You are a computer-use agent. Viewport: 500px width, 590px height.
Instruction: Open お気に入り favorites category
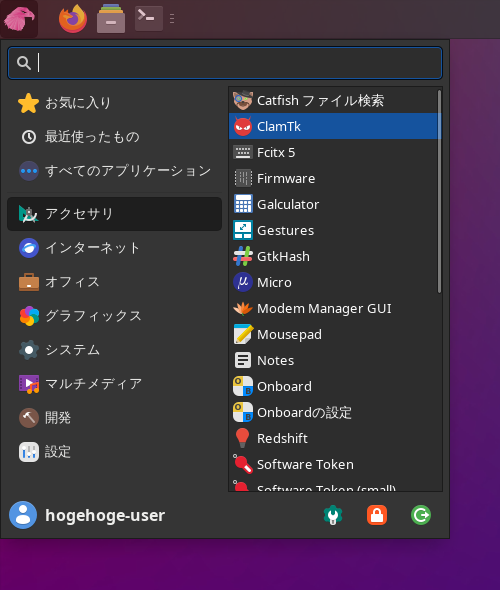pyautogui.click(x=114, y=103)
